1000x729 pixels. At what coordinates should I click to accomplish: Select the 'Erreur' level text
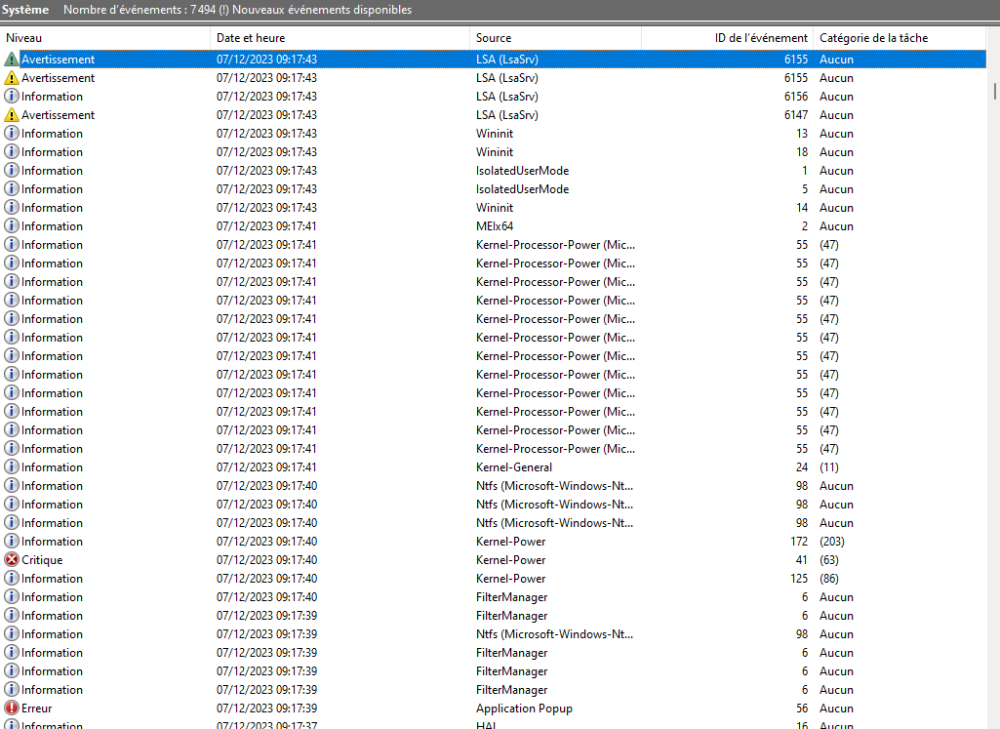pyautogui.click(x=36, y=708)
